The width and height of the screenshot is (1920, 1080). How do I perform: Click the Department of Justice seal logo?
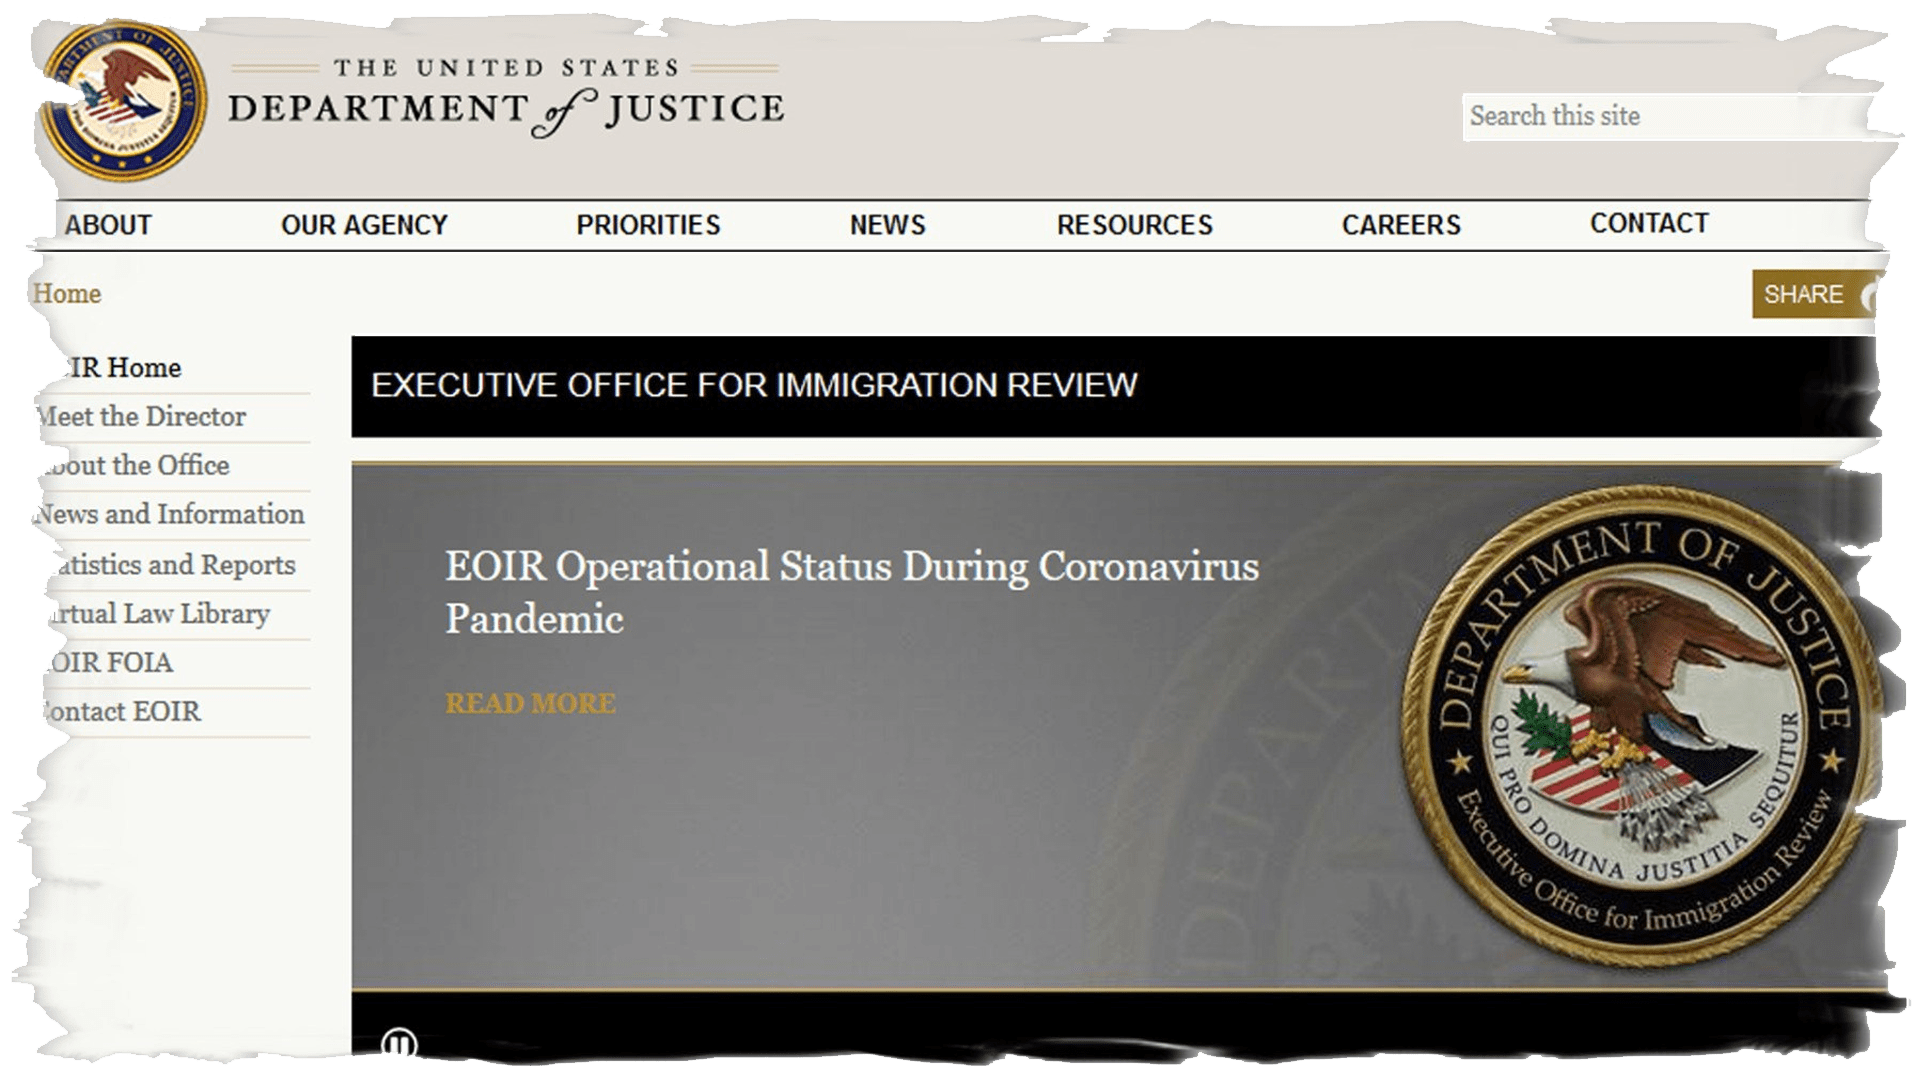pyautogui.click(x=125, y=100)
